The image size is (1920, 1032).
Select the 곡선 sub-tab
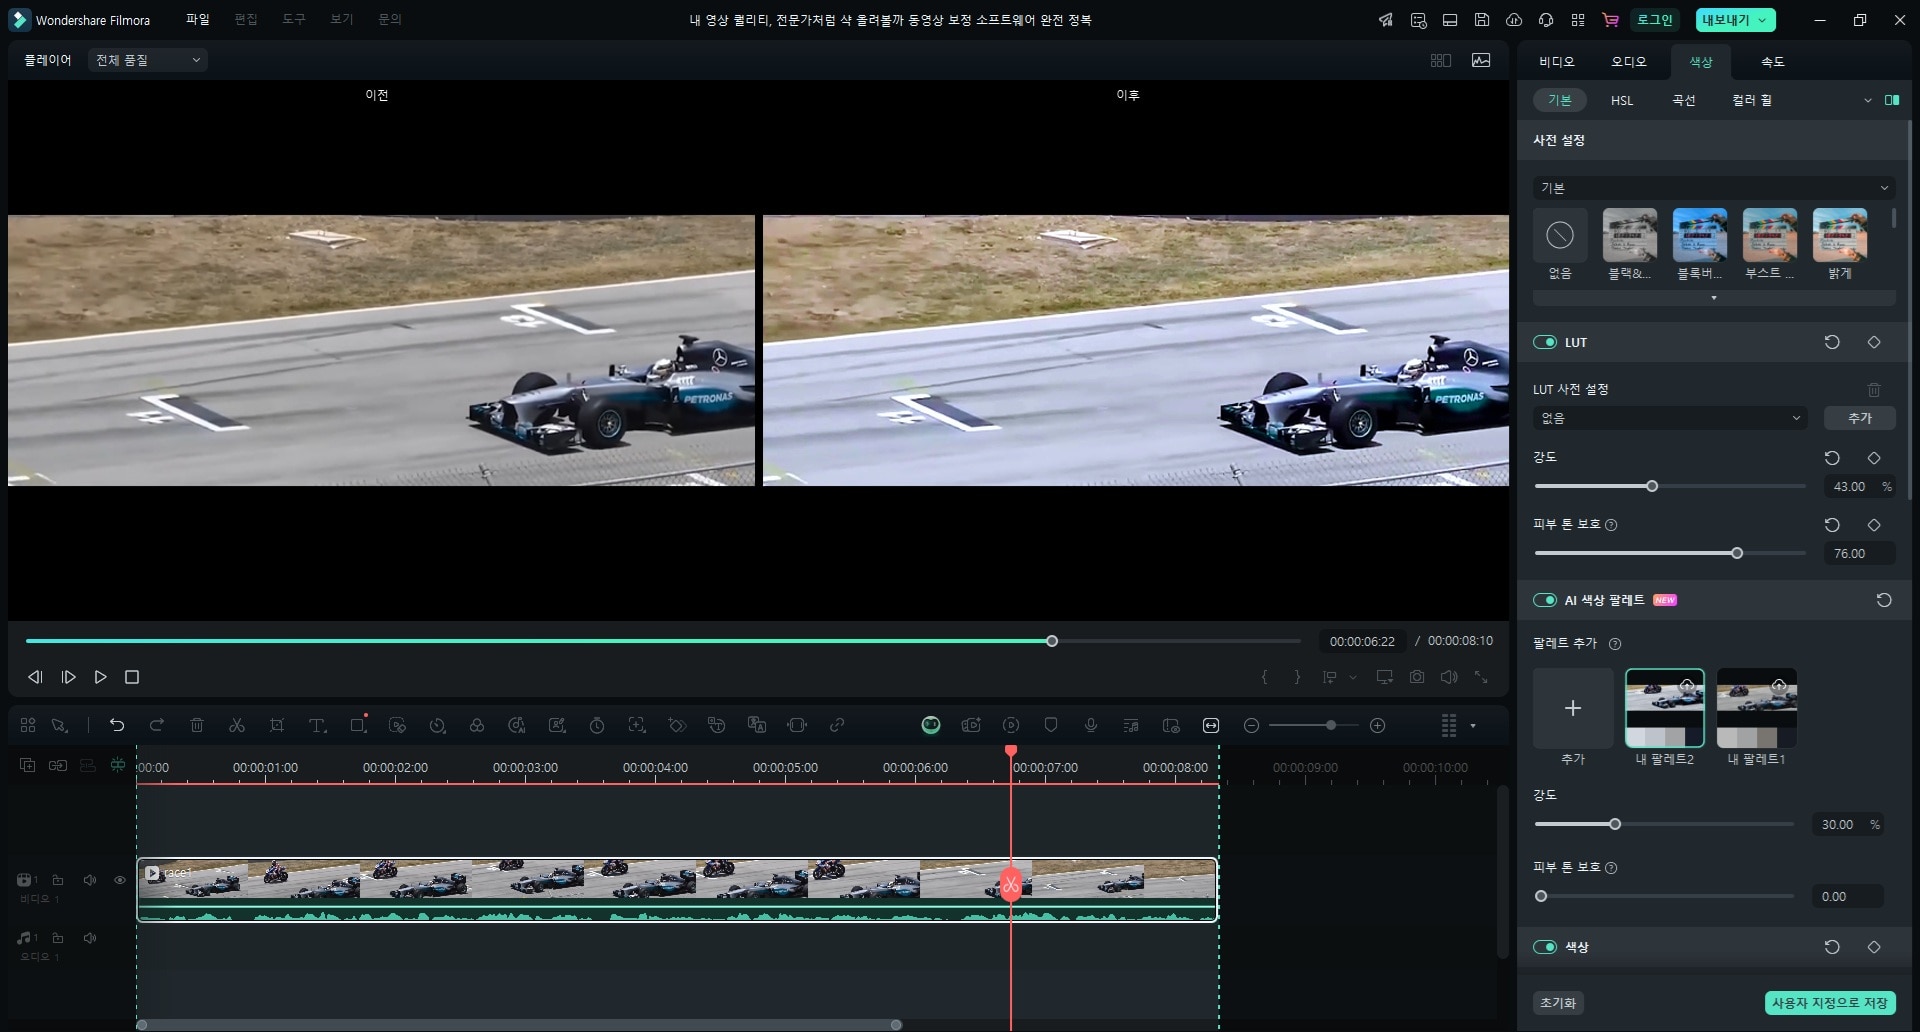(x=1684, y=100)
